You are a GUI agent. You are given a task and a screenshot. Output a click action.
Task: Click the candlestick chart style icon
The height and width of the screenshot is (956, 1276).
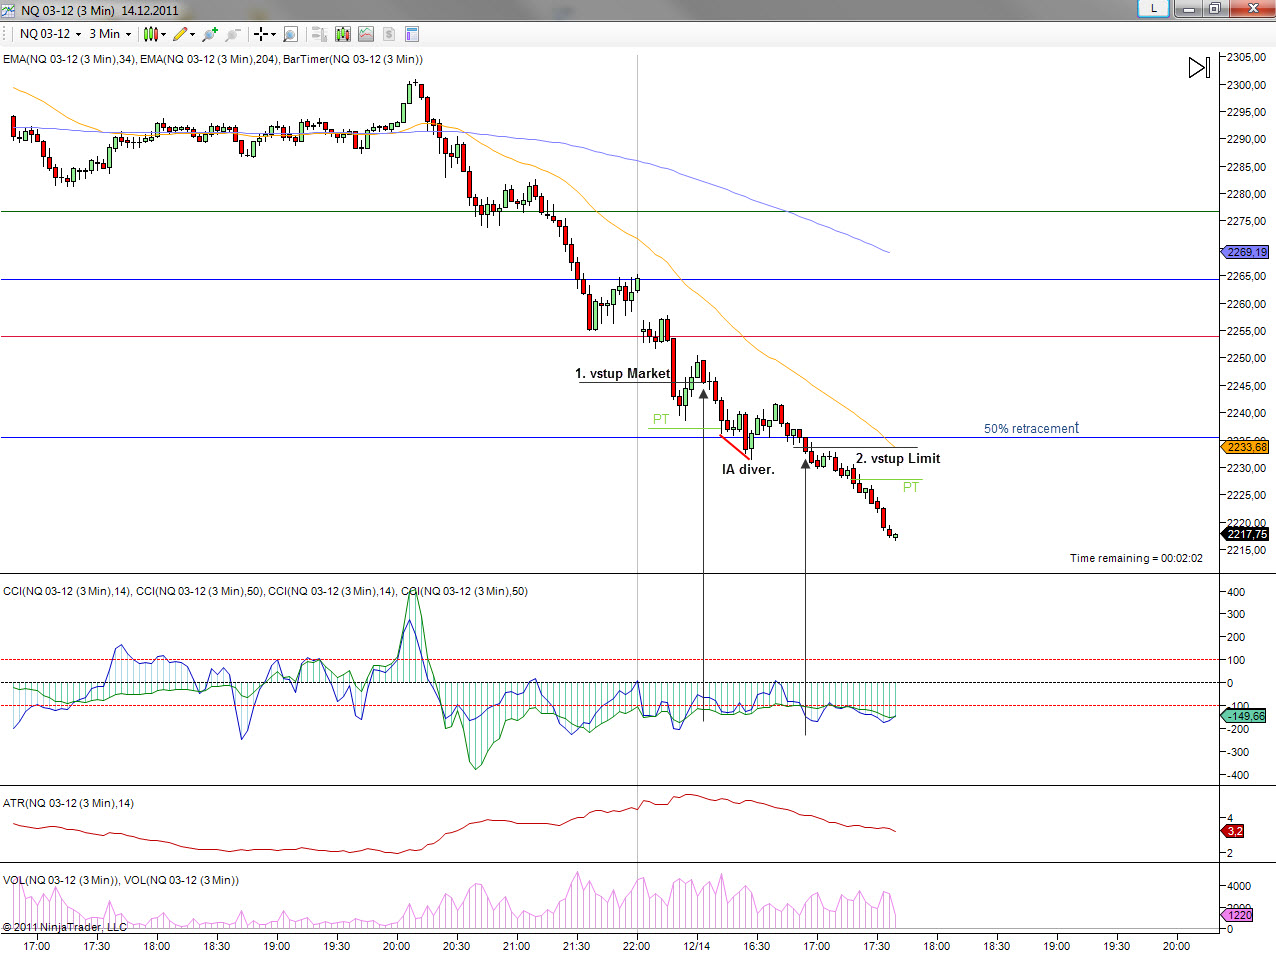pyautogui.click(x=150, y=34)
